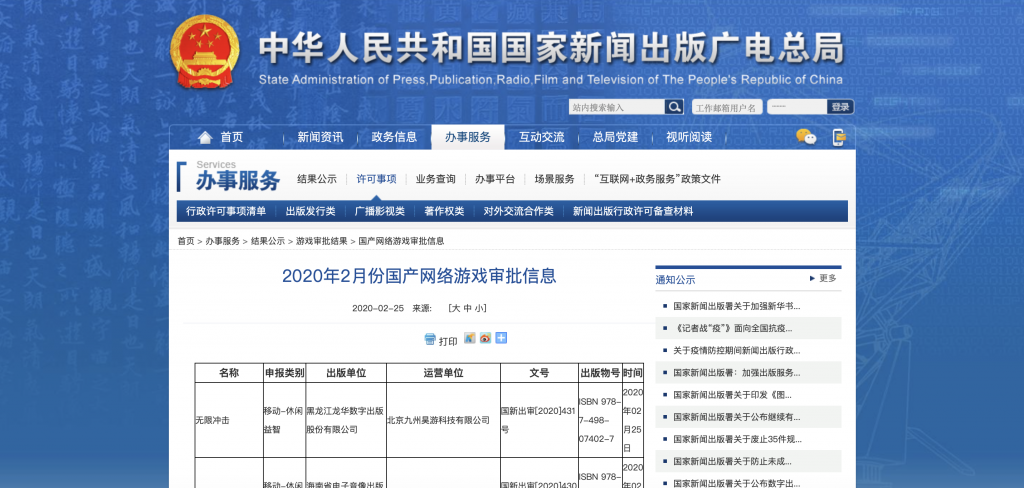The width and height of the screenshot is (1024, 488).
Task: Share article via Sina Weibo icon
Action: click(x=485, y=339)
